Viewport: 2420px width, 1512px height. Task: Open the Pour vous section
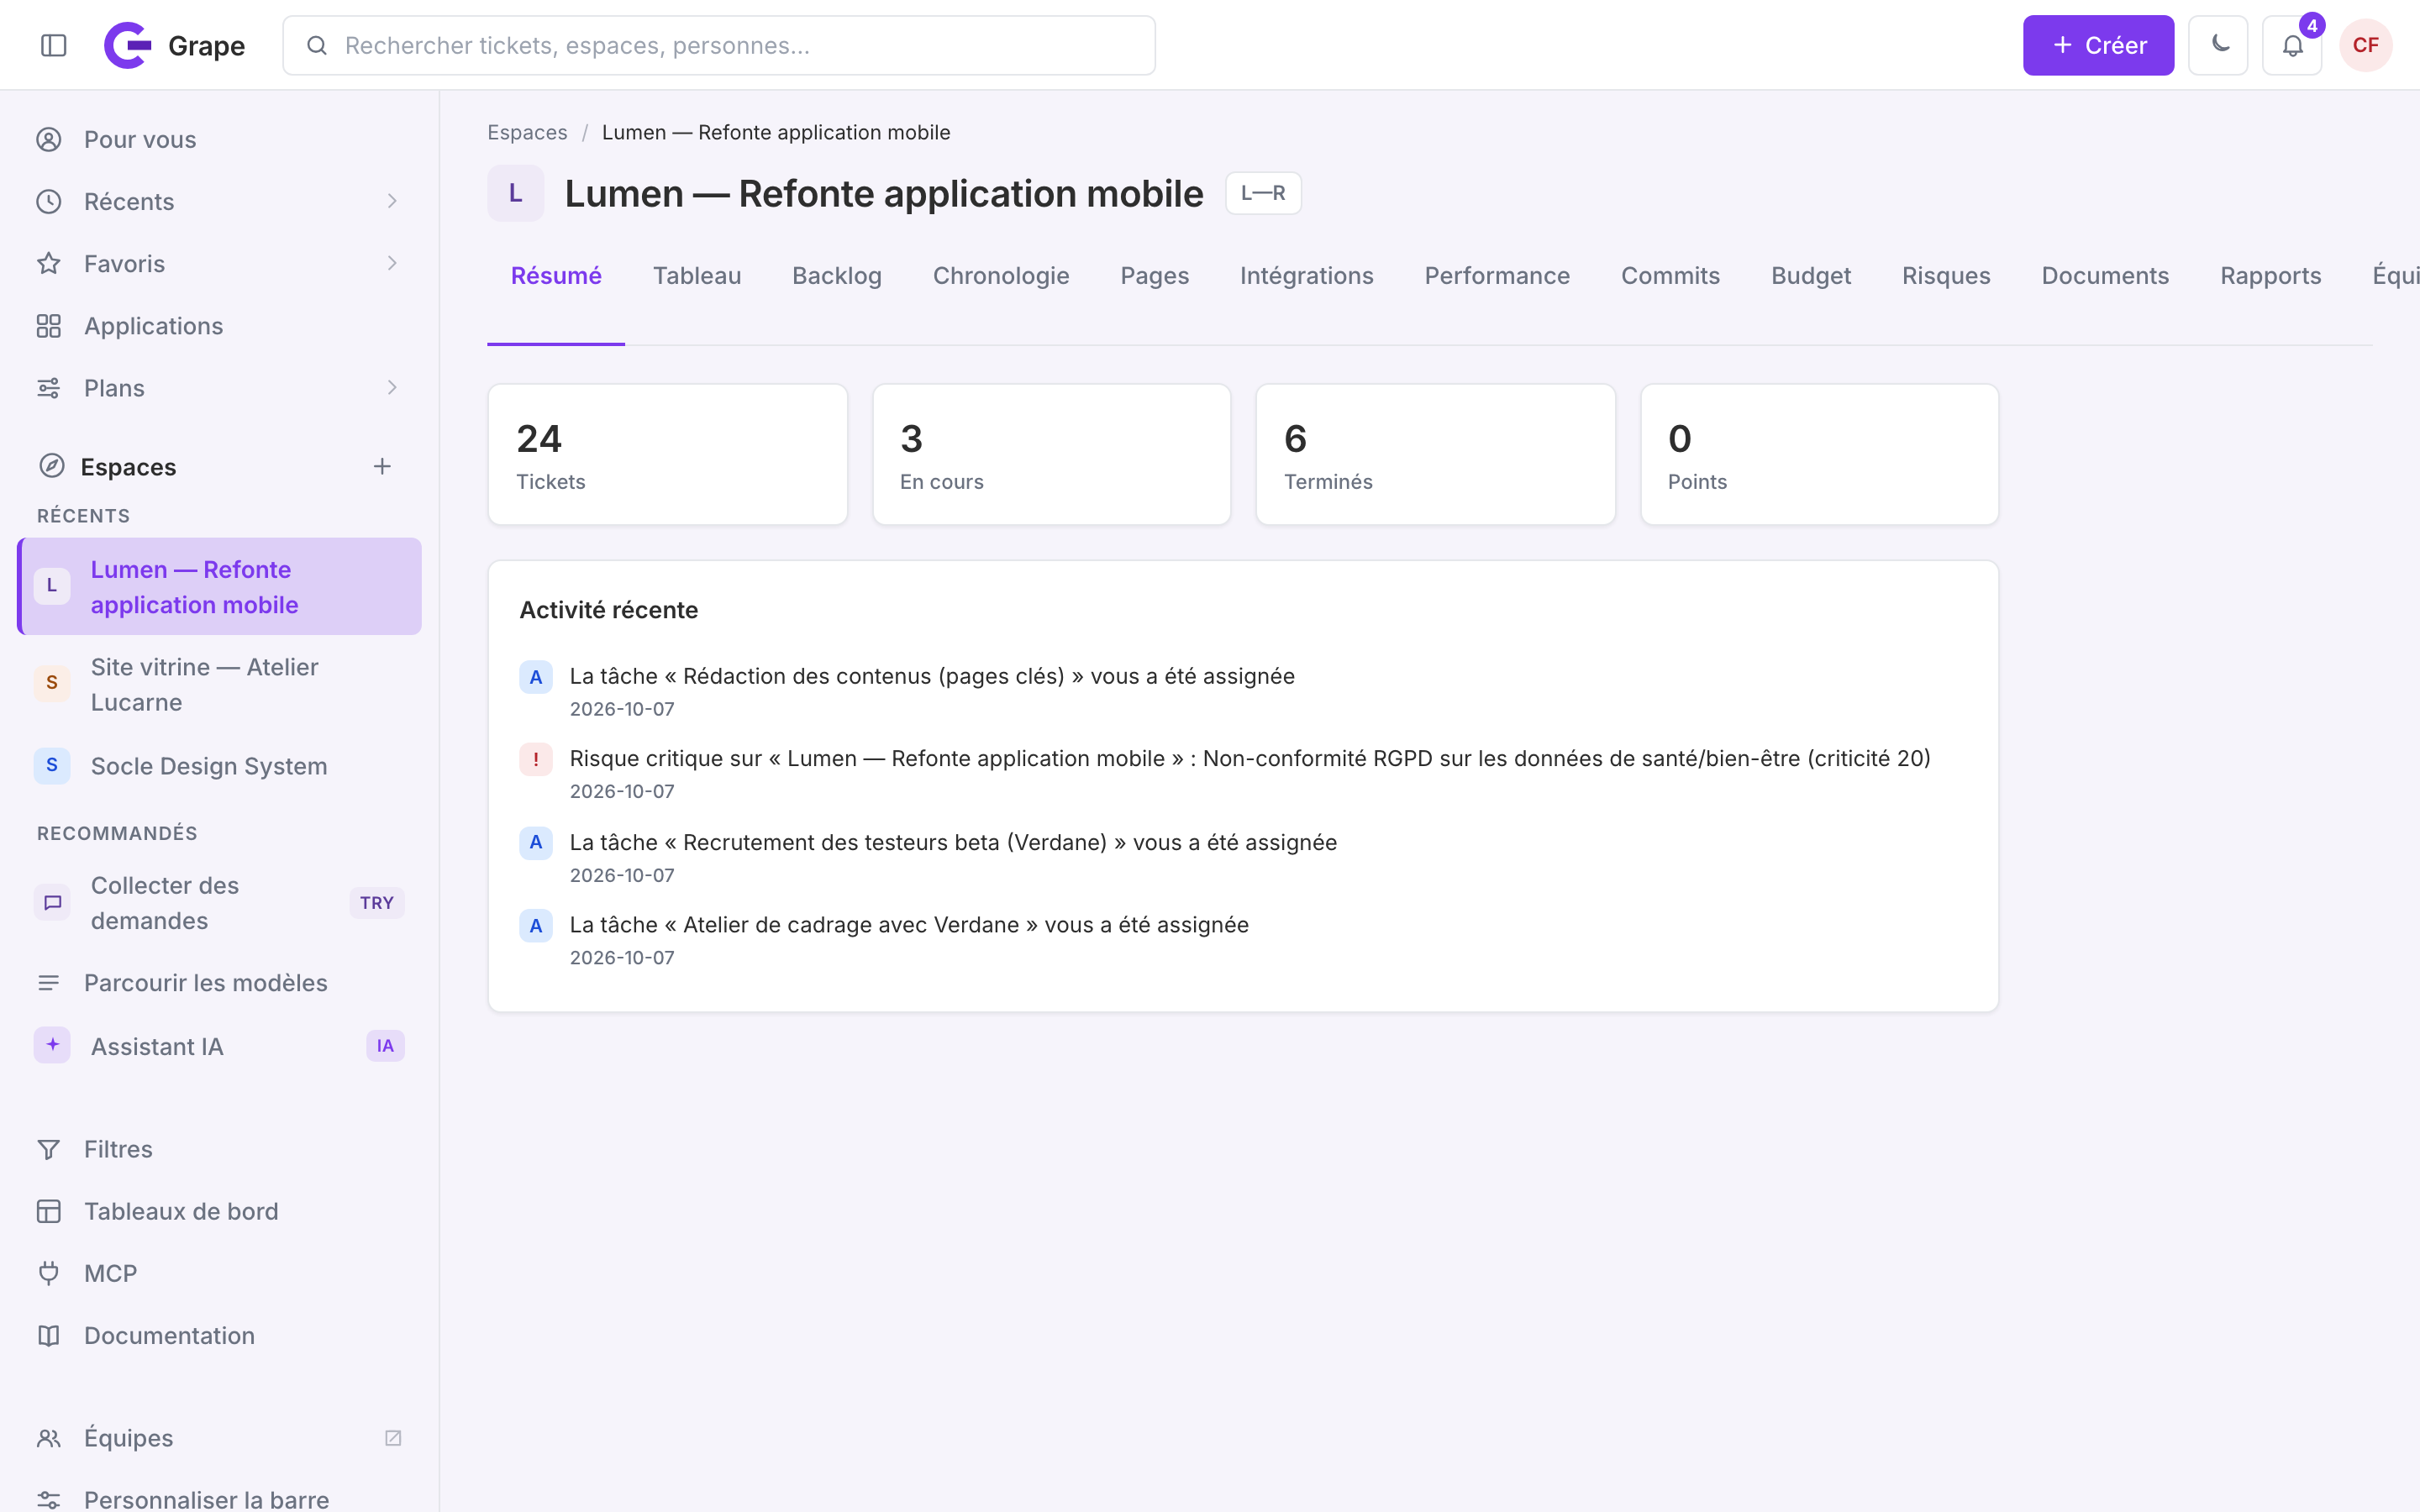pyautogui.click(x=219, y=139)
